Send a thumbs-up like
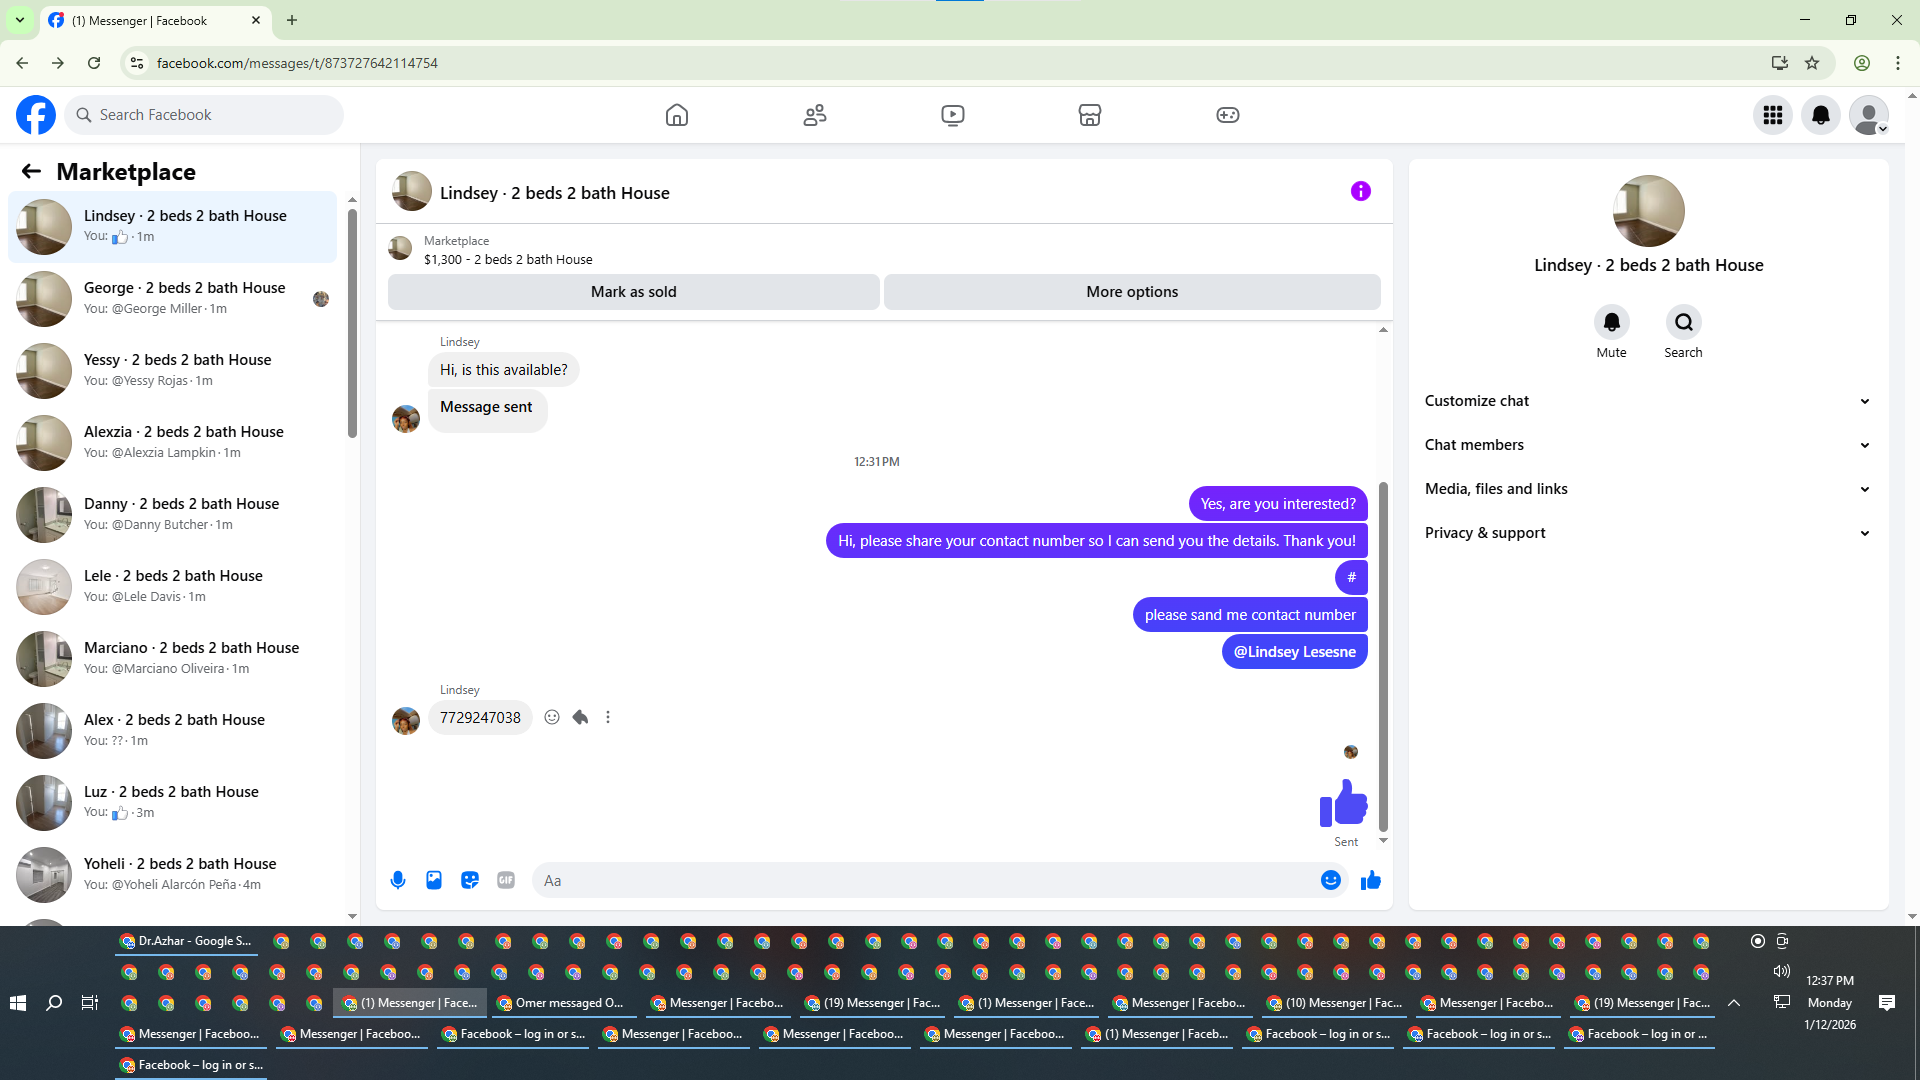 point(1370,880)
